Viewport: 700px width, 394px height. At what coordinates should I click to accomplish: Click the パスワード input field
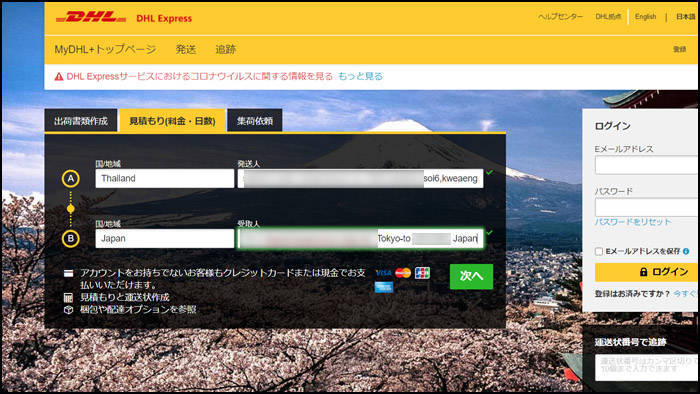pyautogui.click(x=646, y=207)
